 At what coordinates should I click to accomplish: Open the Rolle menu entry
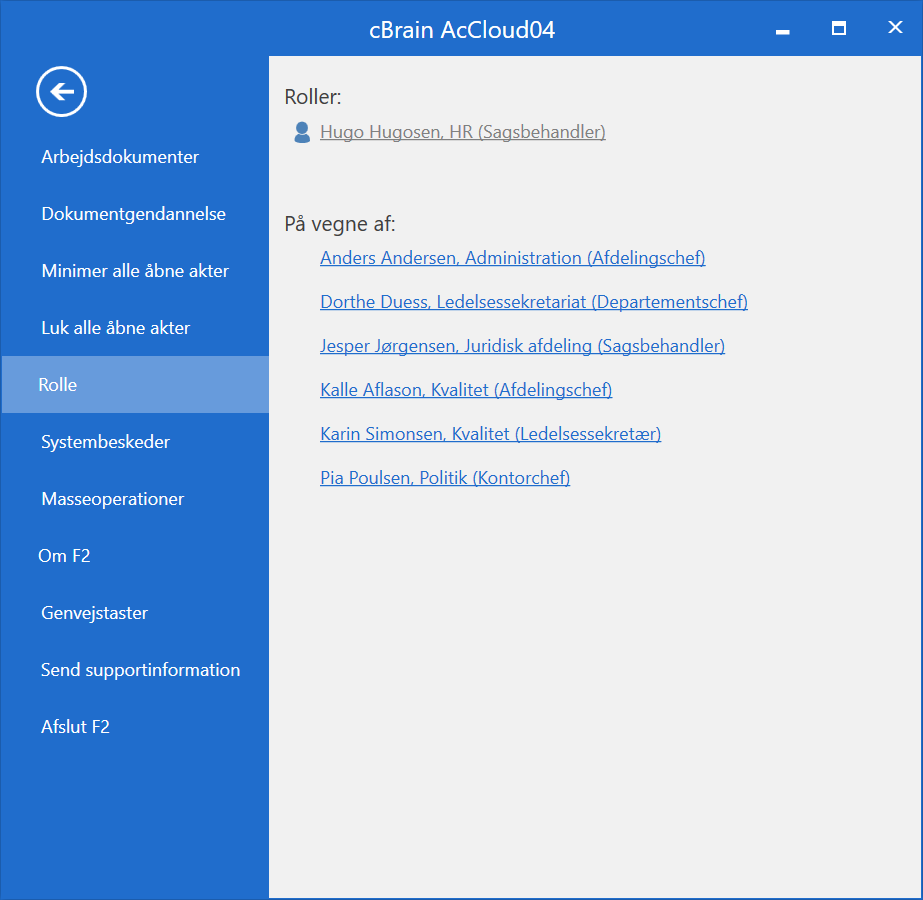click(58, 385)
